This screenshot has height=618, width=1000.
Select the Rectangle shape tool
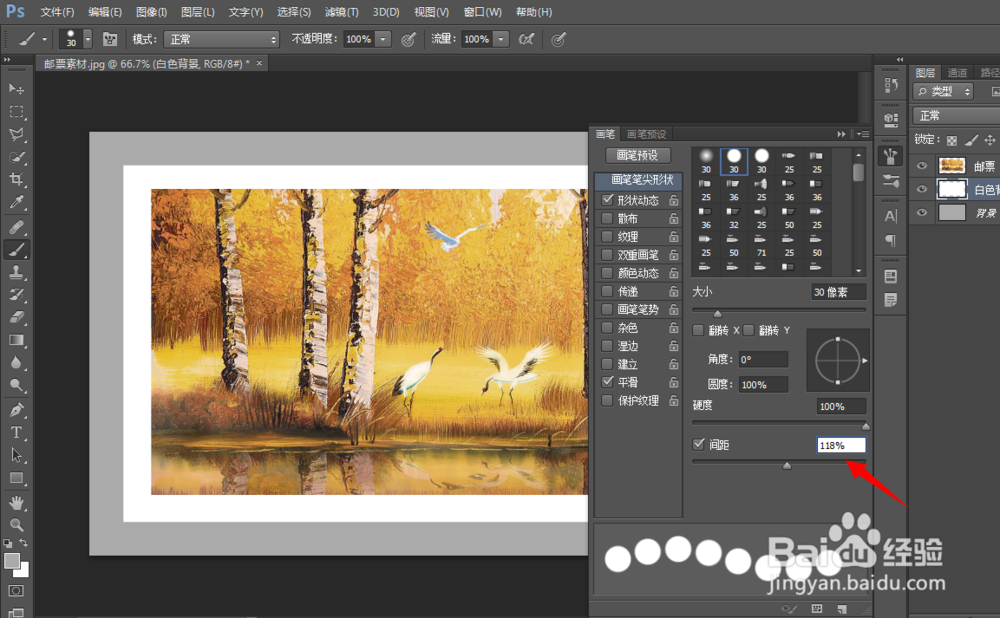pos(17,478)
